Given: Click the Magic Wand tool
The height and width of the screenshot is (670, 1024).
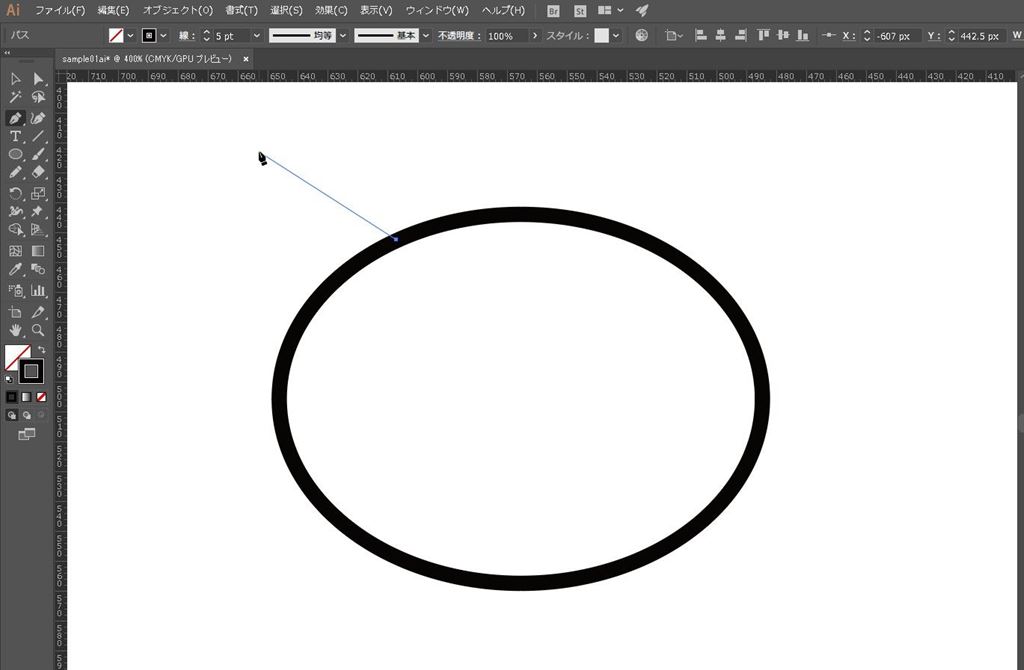Looking at the screenshot, I should [x=16, y=97].
